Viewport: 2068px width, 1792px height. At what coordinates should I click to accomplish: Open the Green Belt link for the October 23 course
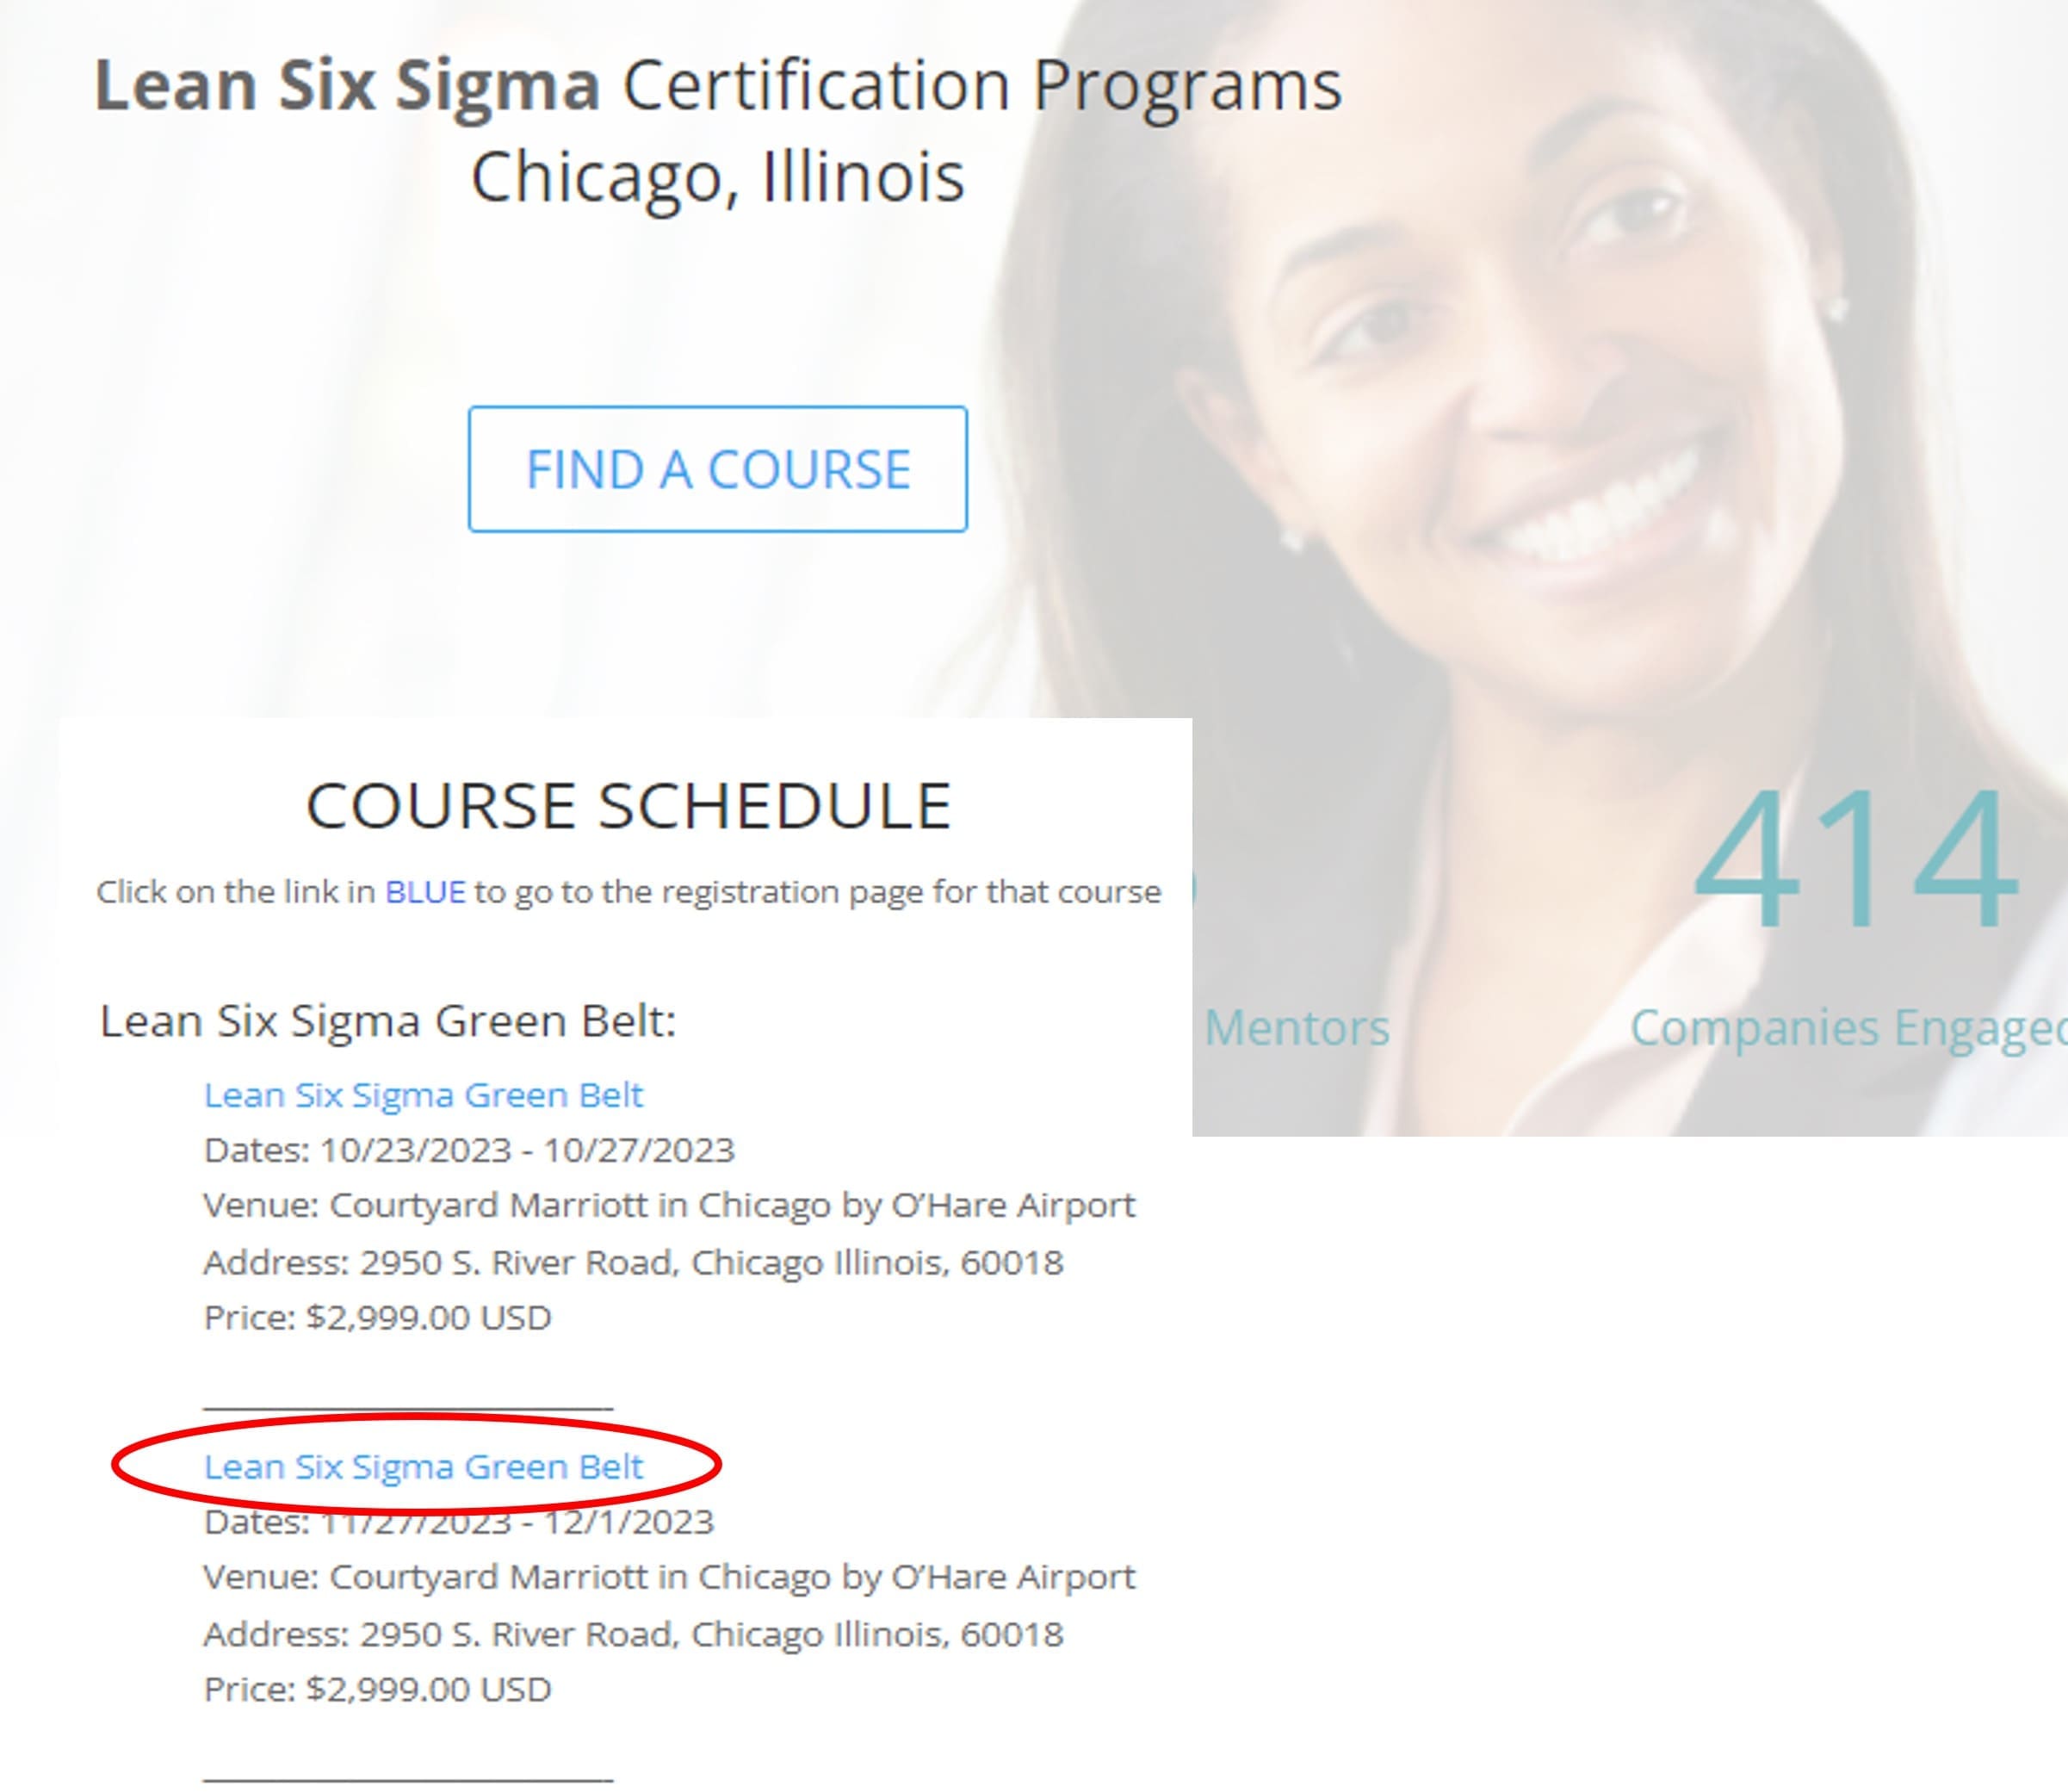(423, 1095)
